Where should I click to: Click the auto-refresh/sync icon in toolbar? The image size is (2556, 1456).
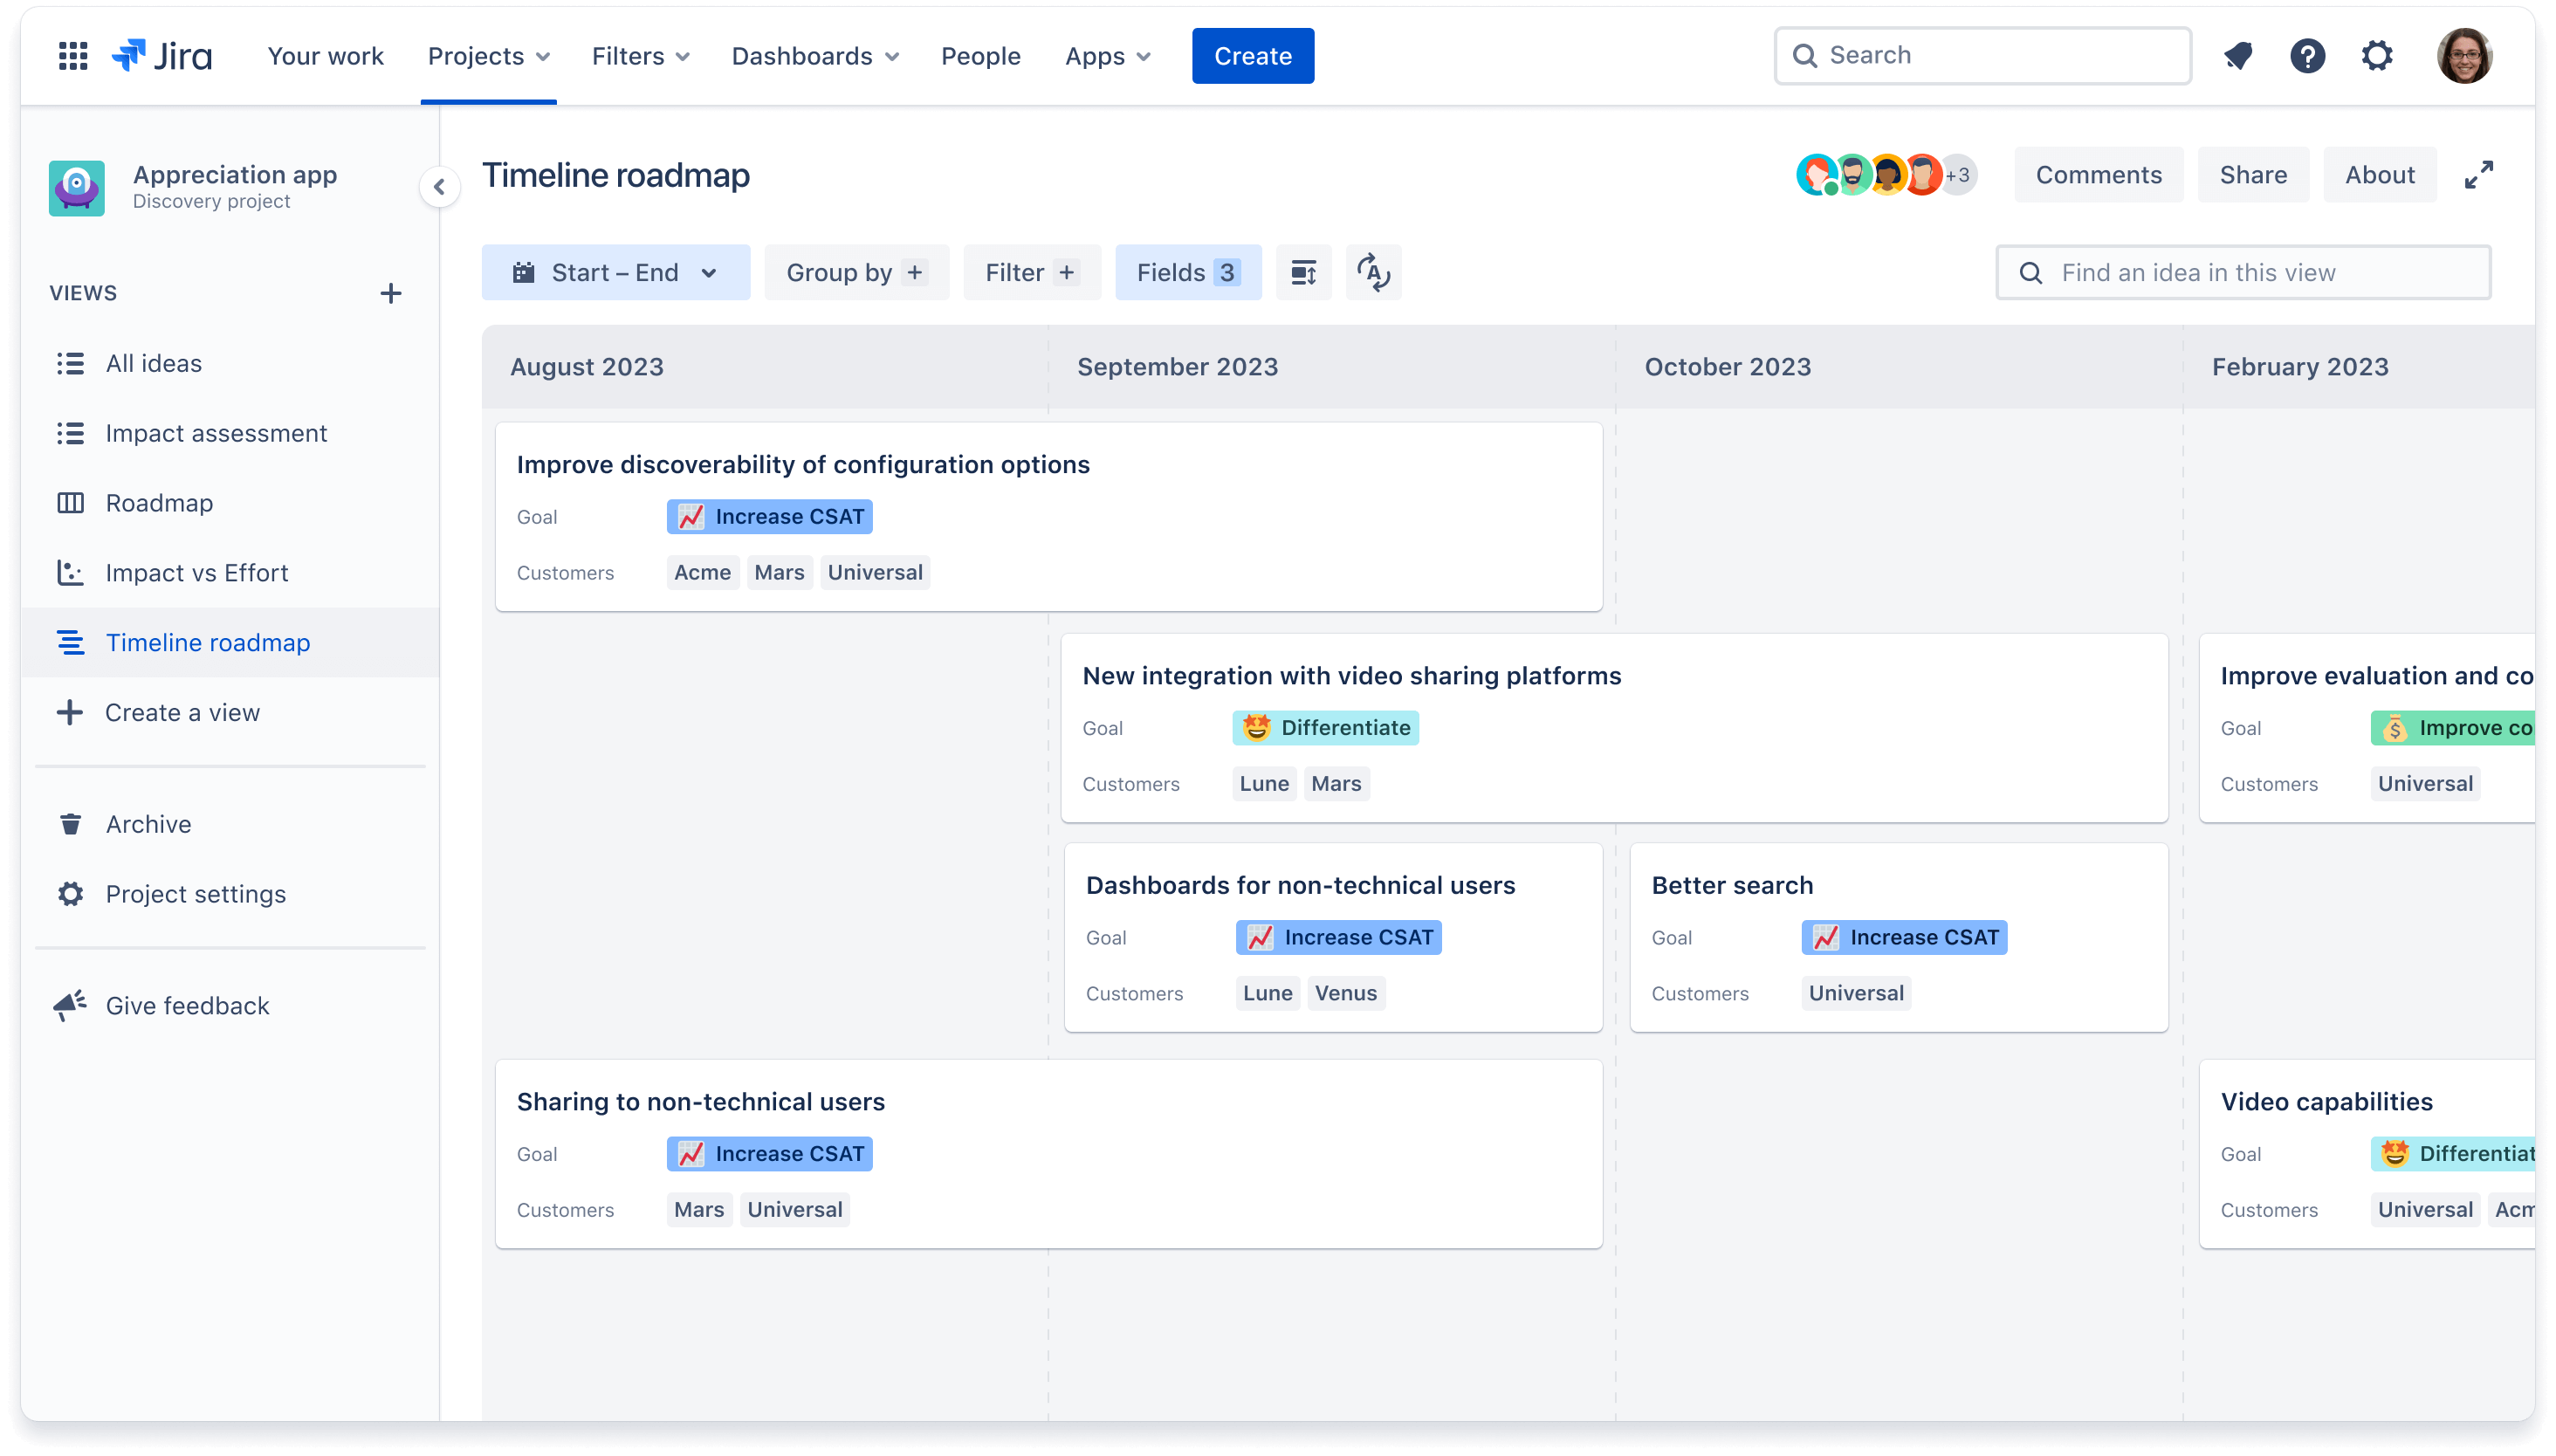click(x=1375, y=272)
